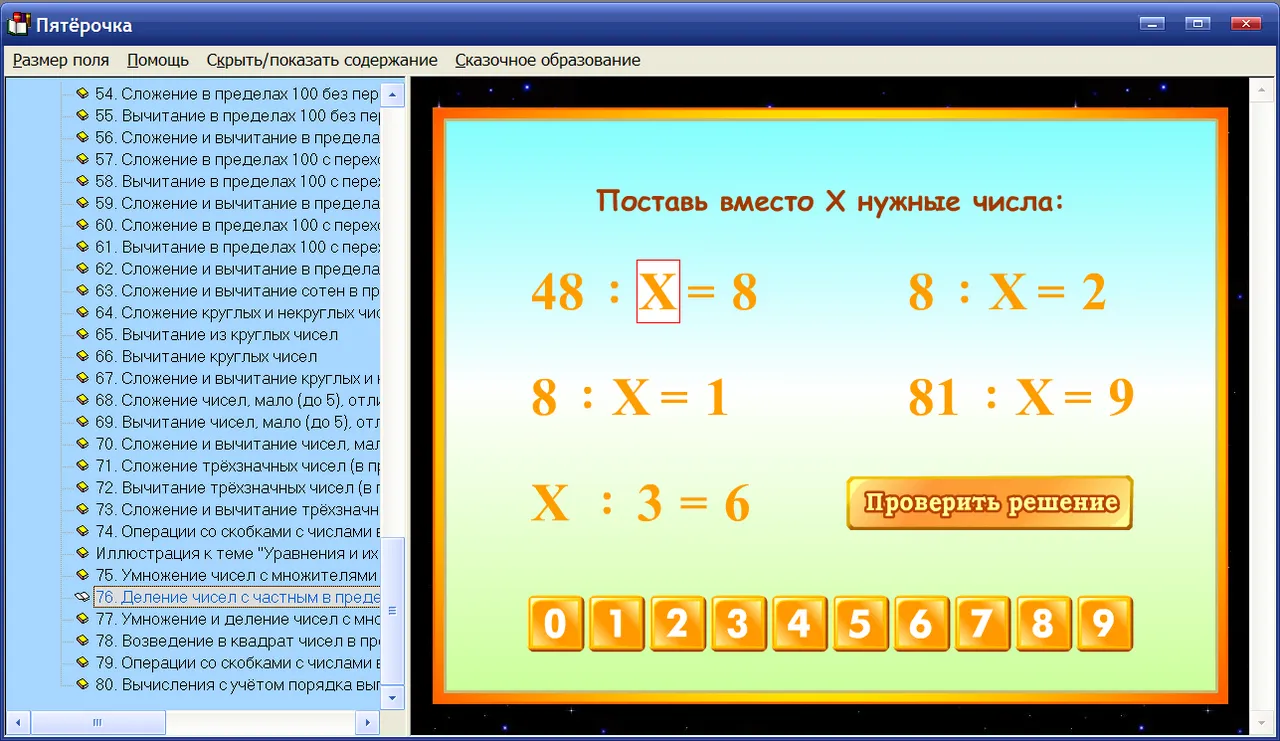Screen dimensions: 1280x741
Task: Select lesson 59 in the contents tree
Action: pos(237,203)
